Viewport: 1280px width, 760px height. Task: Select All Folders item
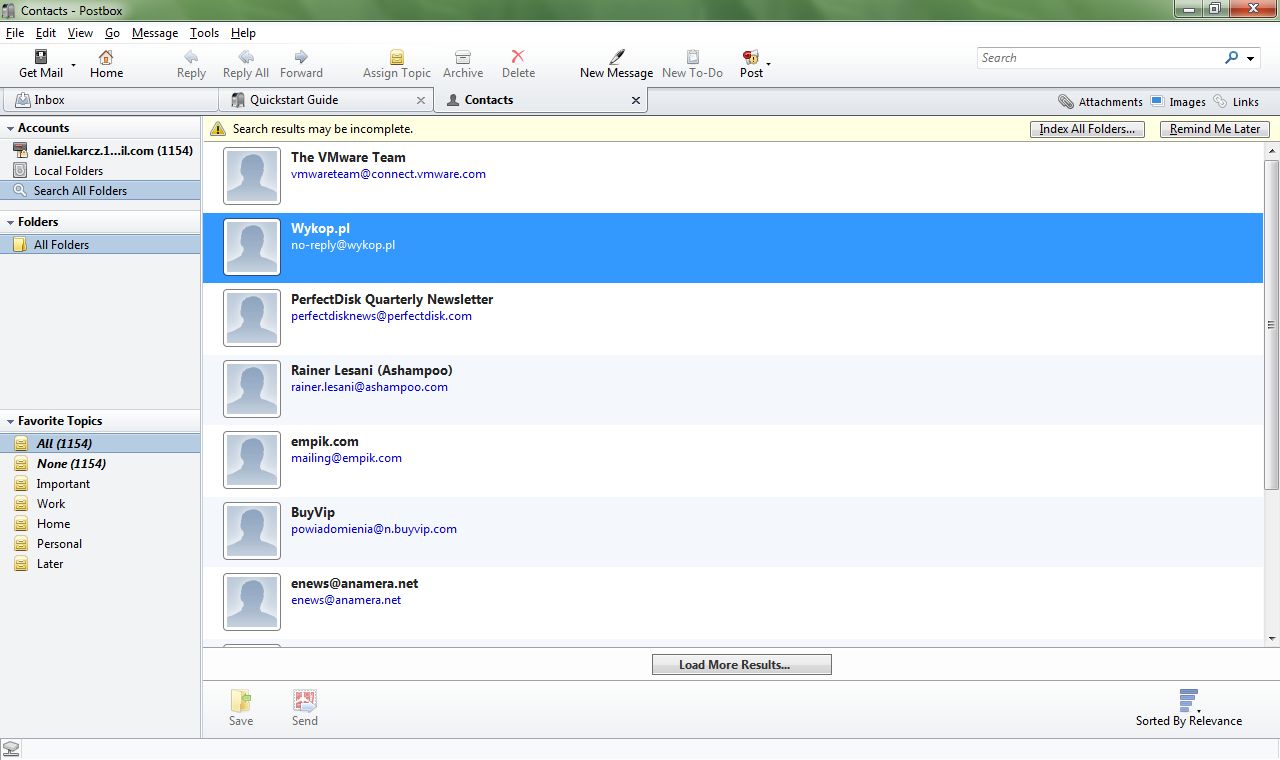point(100,245)
